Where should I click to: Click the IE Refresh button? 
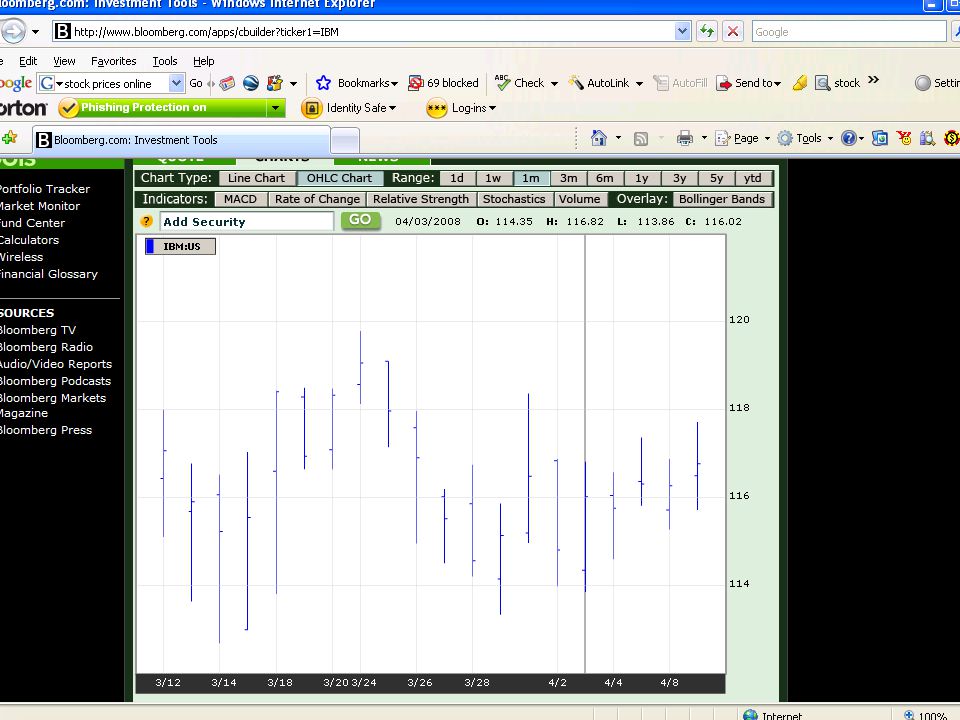707,31
